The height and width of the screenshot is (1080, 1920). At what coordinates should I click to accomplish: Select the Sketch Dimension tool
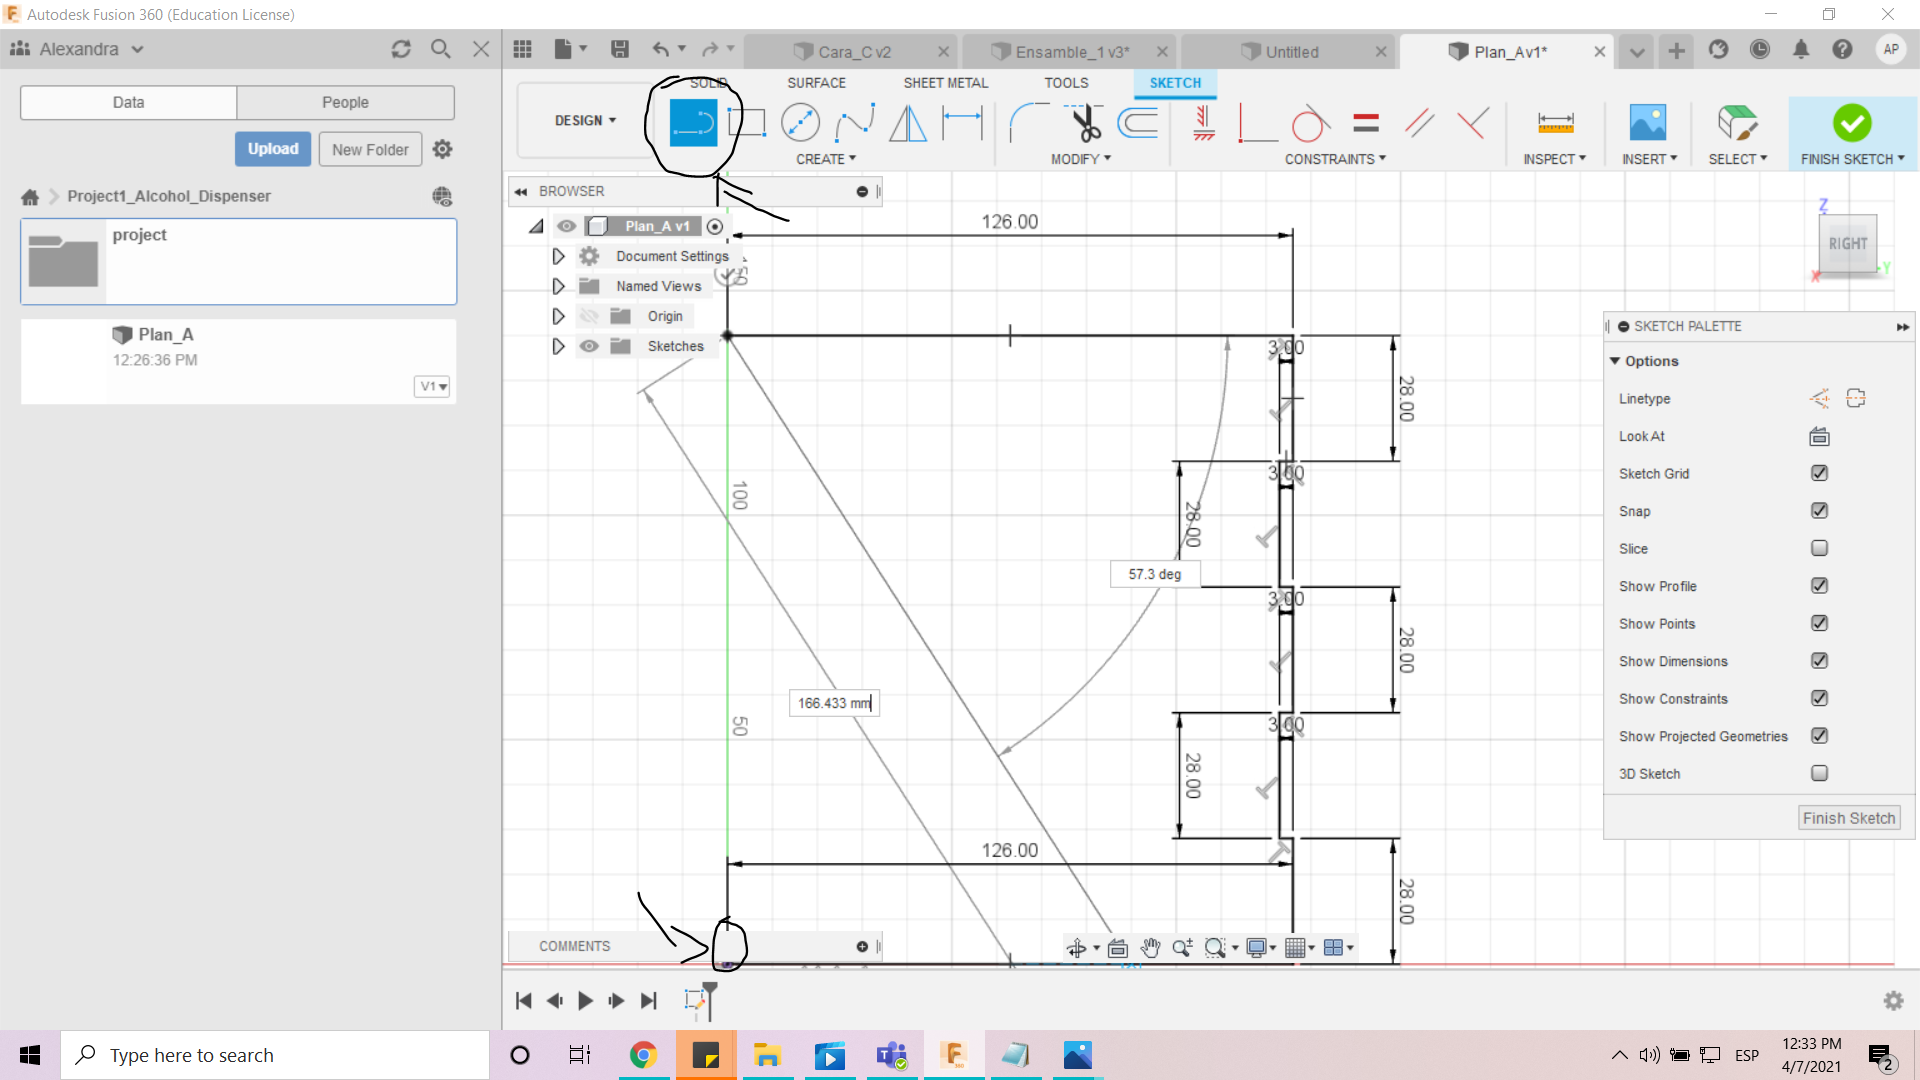coord(962,123)
